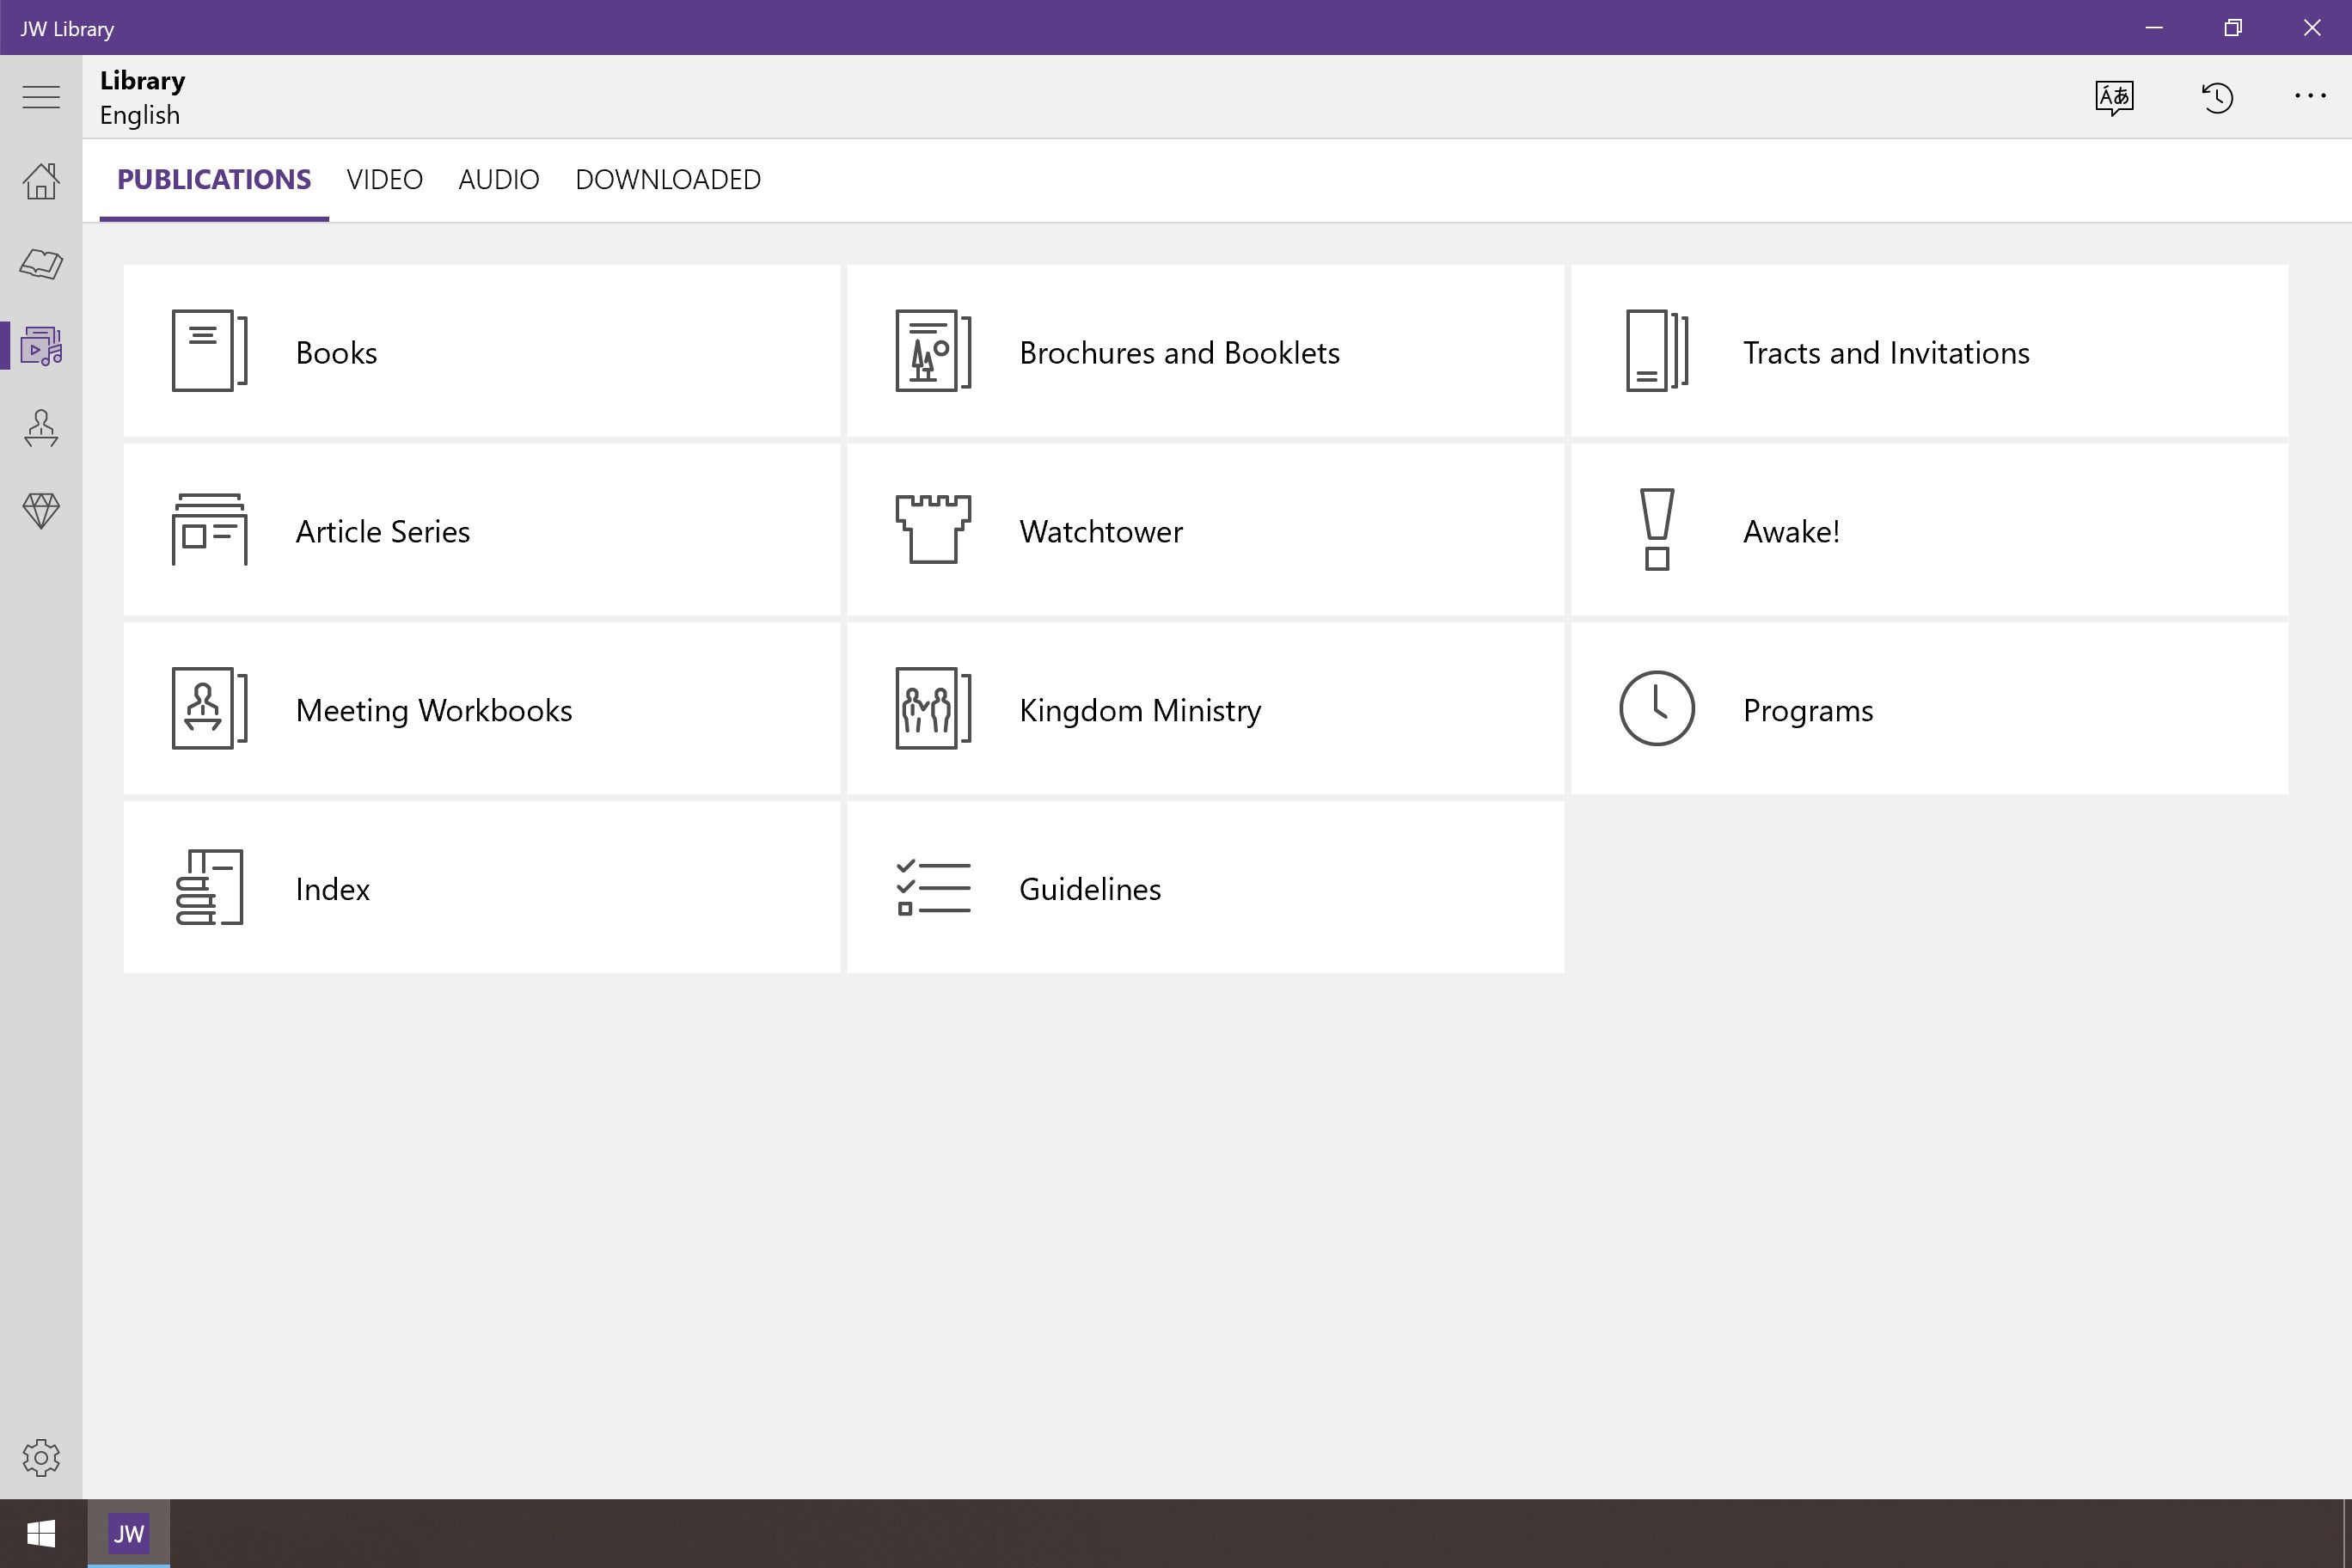This screenshot has width=2352, height=1568.
Task: Open Brochures and Booklets category
Action: coord(1205,351)
